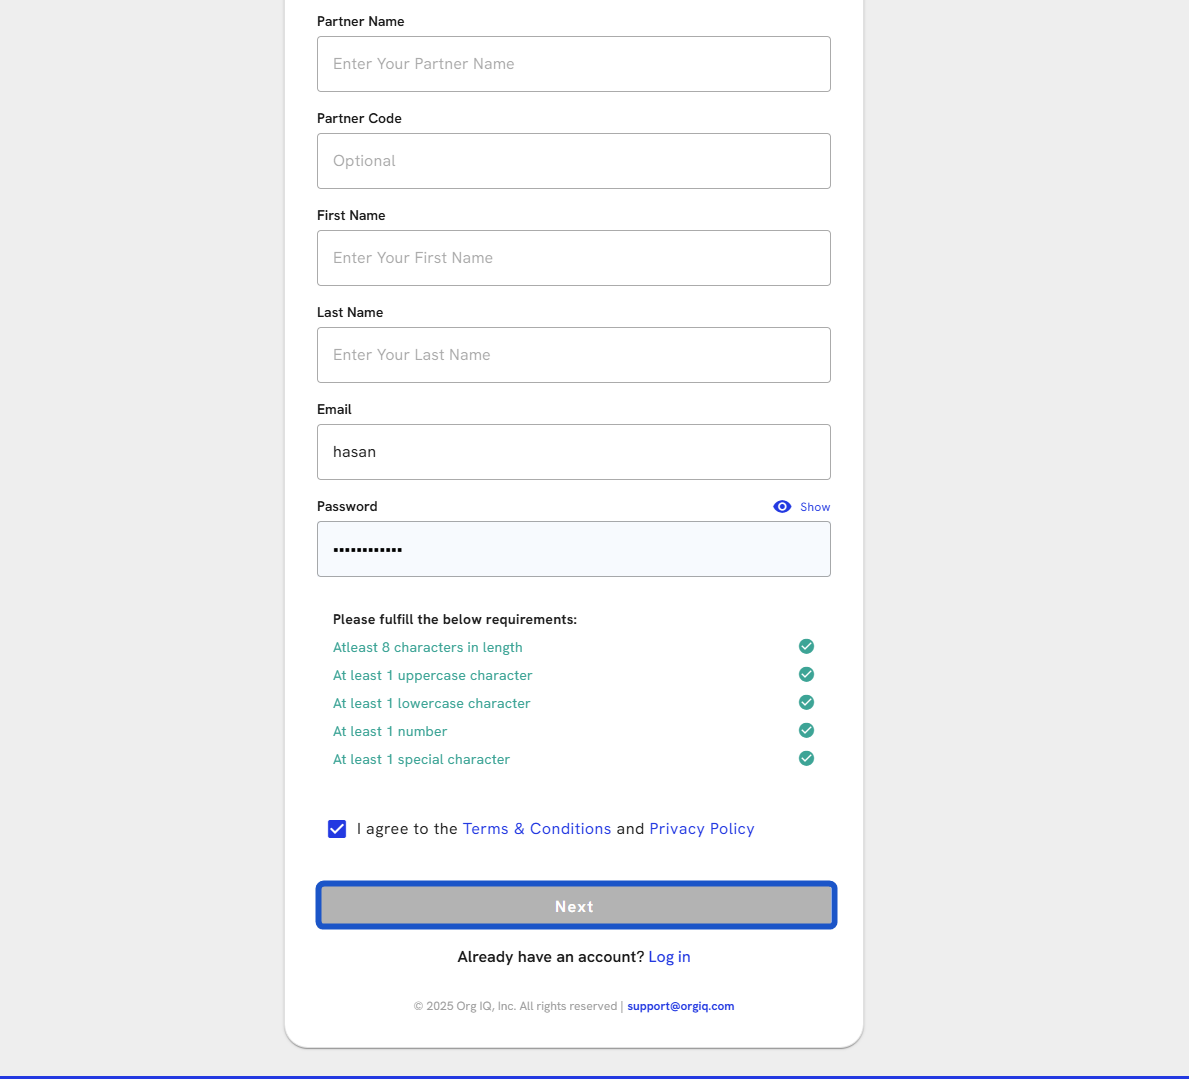The width and height of the screenshot is (1189, 1079).
Task: Click the support@orgiq.com email link
Action: pyautogui.click(x=680, y=1007)
